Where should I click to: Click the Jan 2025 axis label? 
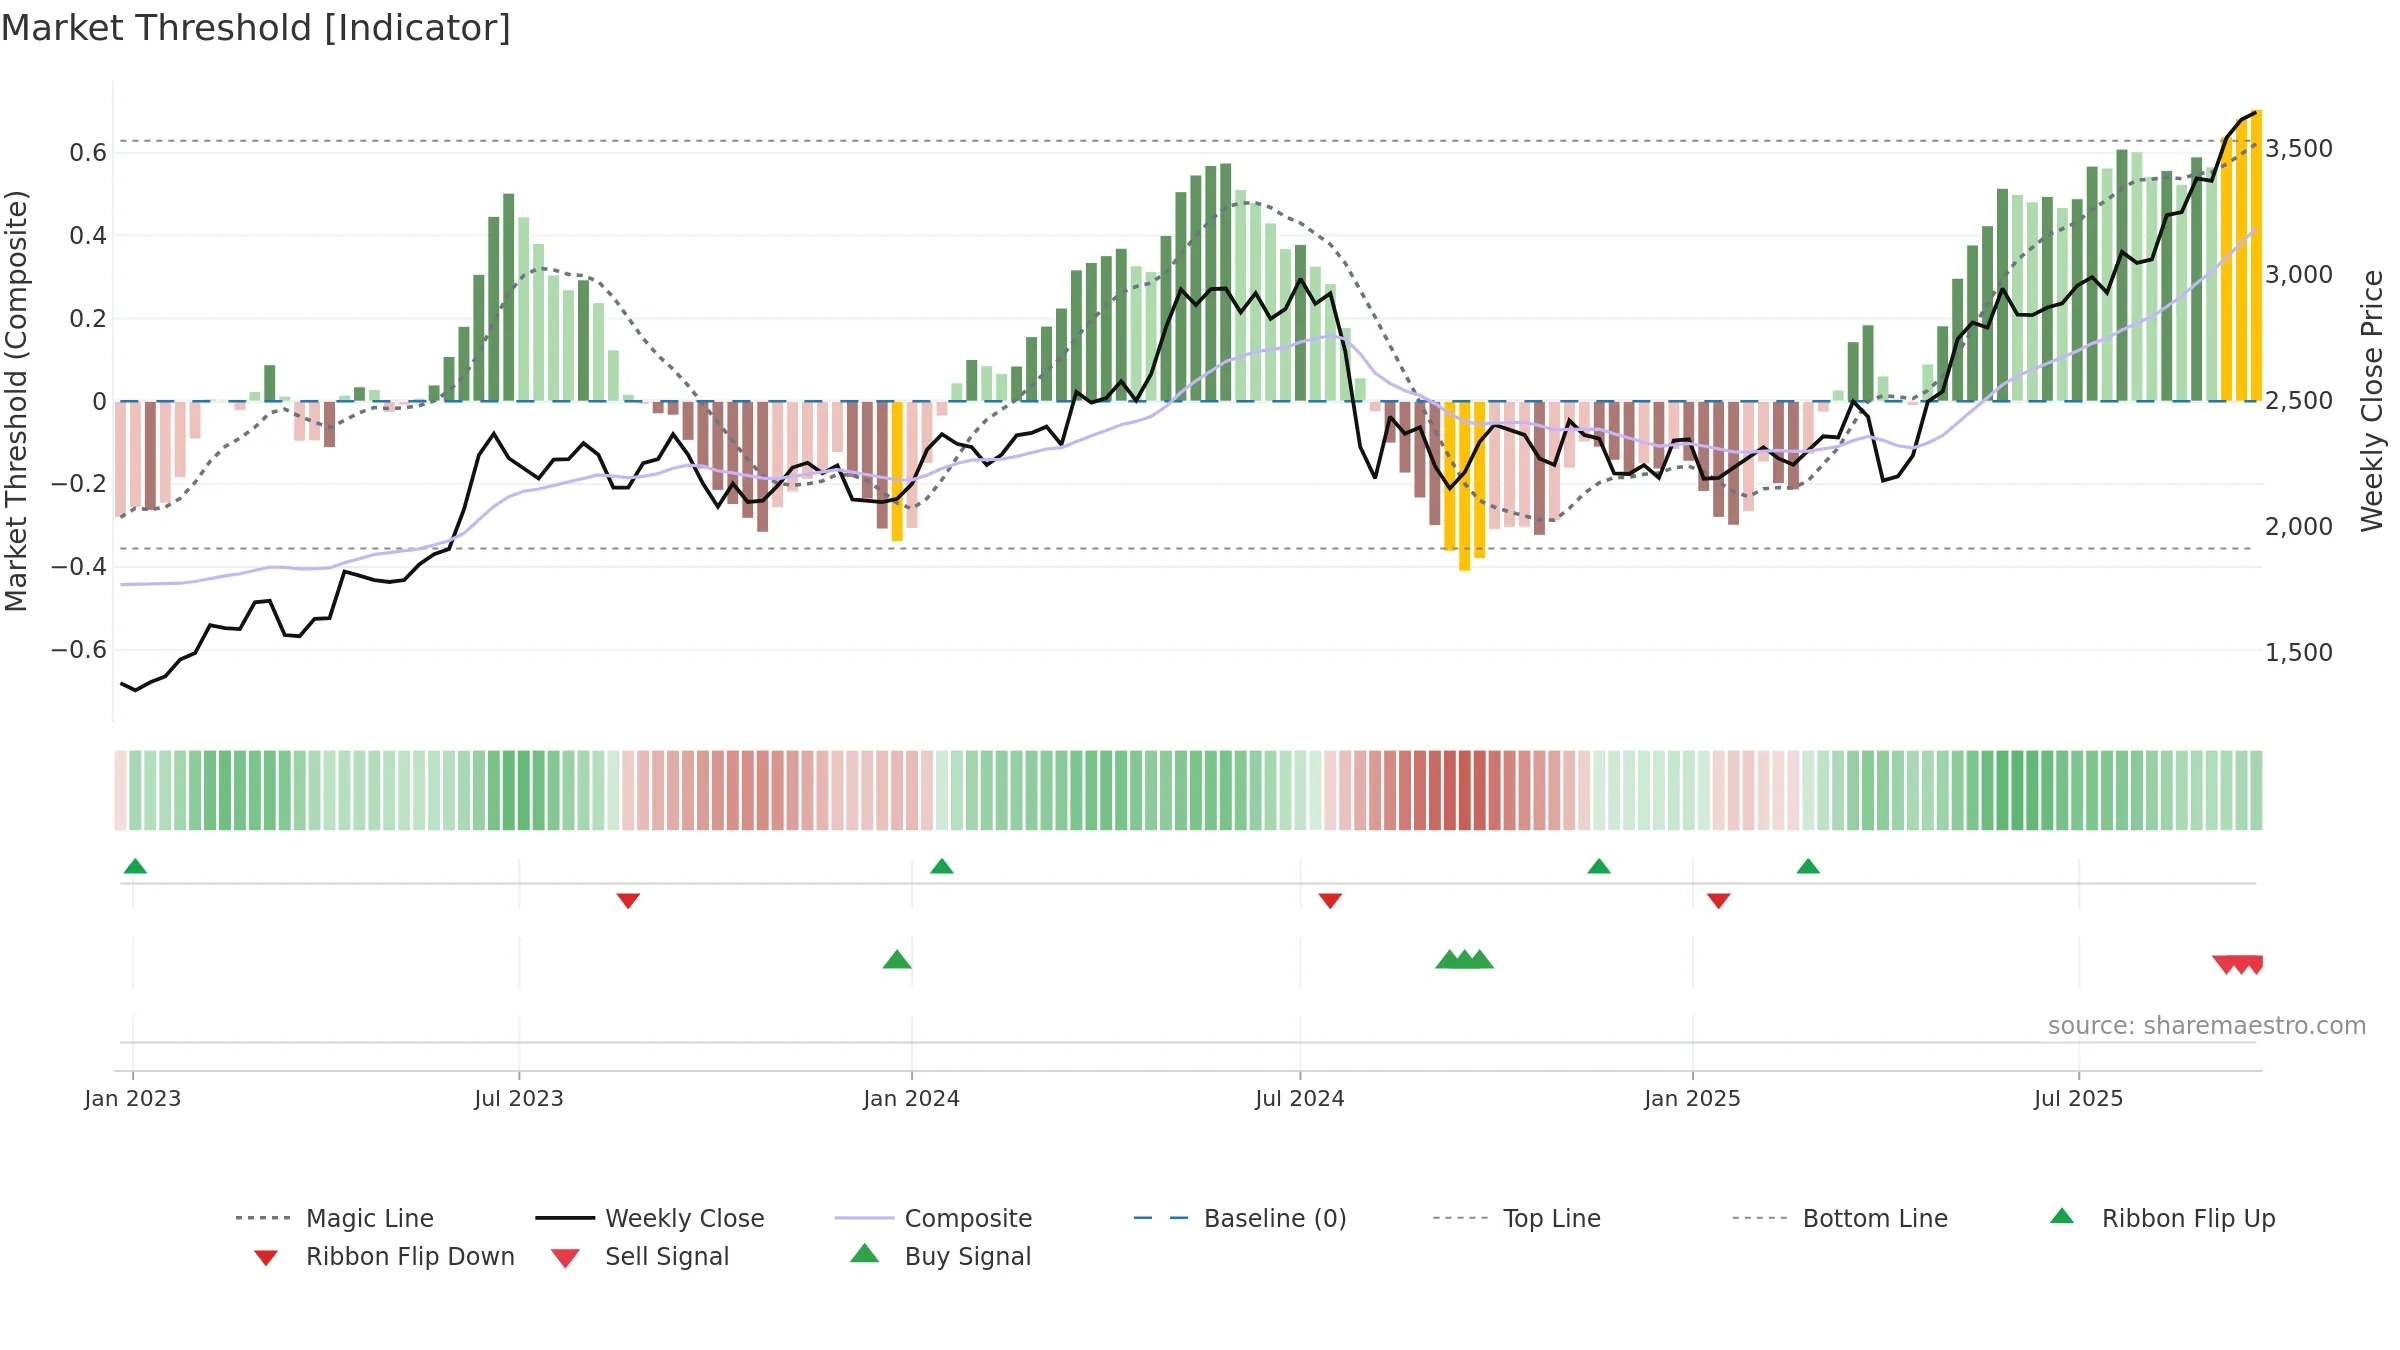coord(1693,1098)
